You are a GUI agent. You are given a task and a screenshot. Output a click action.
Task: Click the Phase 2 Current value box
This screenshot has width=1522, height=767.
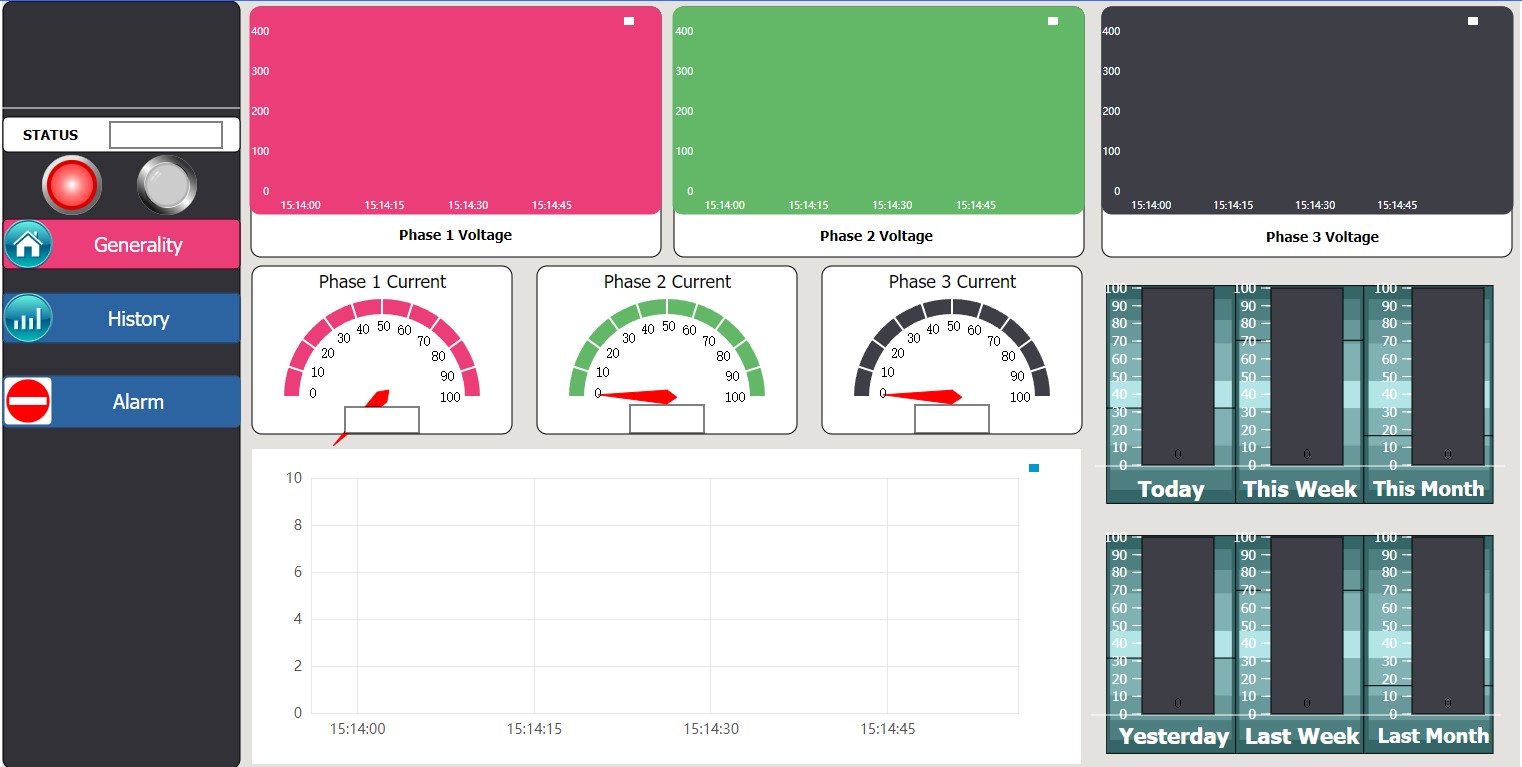(667, 419)
